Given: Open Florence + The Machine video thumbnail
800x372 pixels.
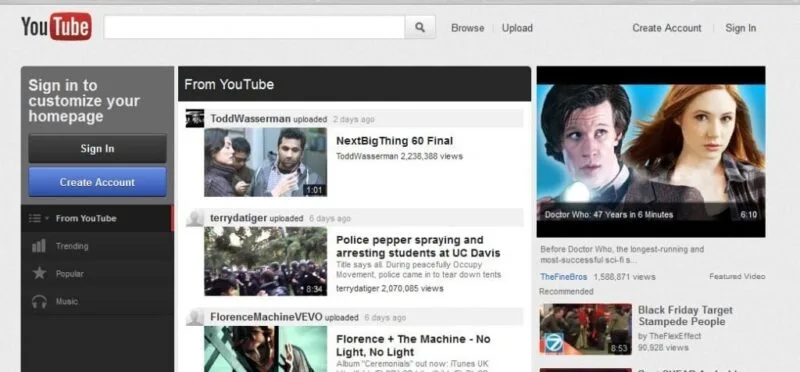Looking at the screenshot, I should (x=265, y=349).
